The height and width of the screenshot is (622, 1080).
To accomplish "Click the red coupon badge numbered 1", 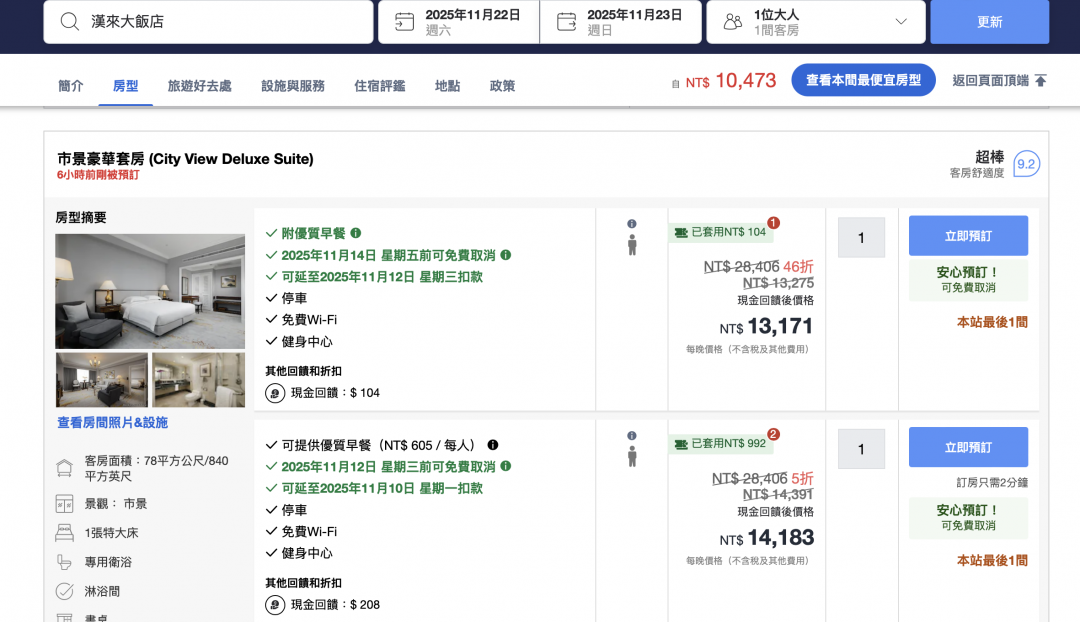I will coord(773,222).
